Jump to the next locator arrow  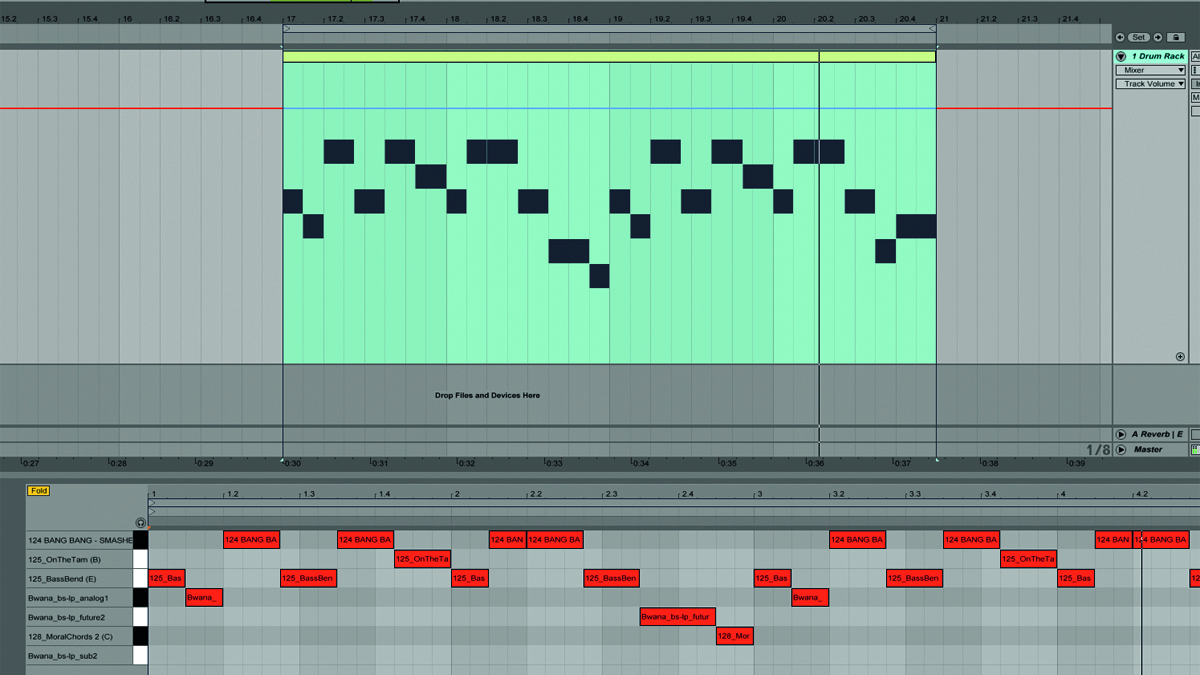pyautogui.click(x=1158, y=37)
